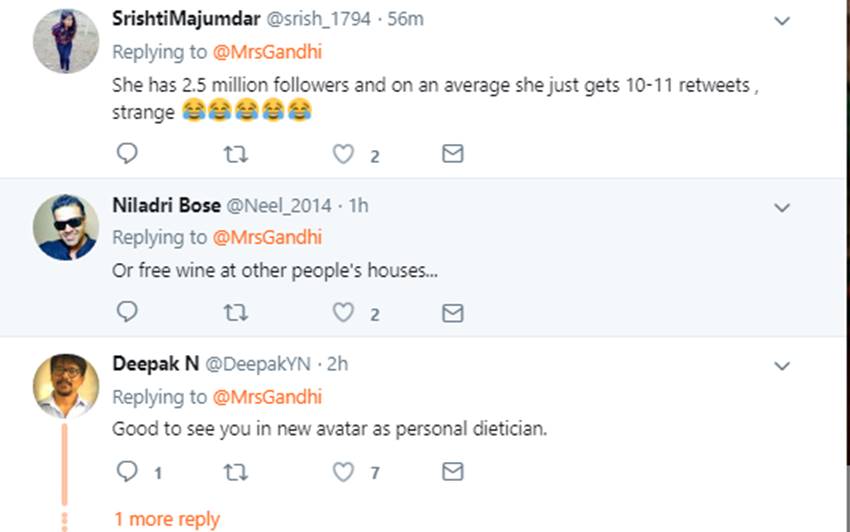Expand the chevron menu on Niladri Bose's tweet
850x532 pixels.
[x=782, y=208]
